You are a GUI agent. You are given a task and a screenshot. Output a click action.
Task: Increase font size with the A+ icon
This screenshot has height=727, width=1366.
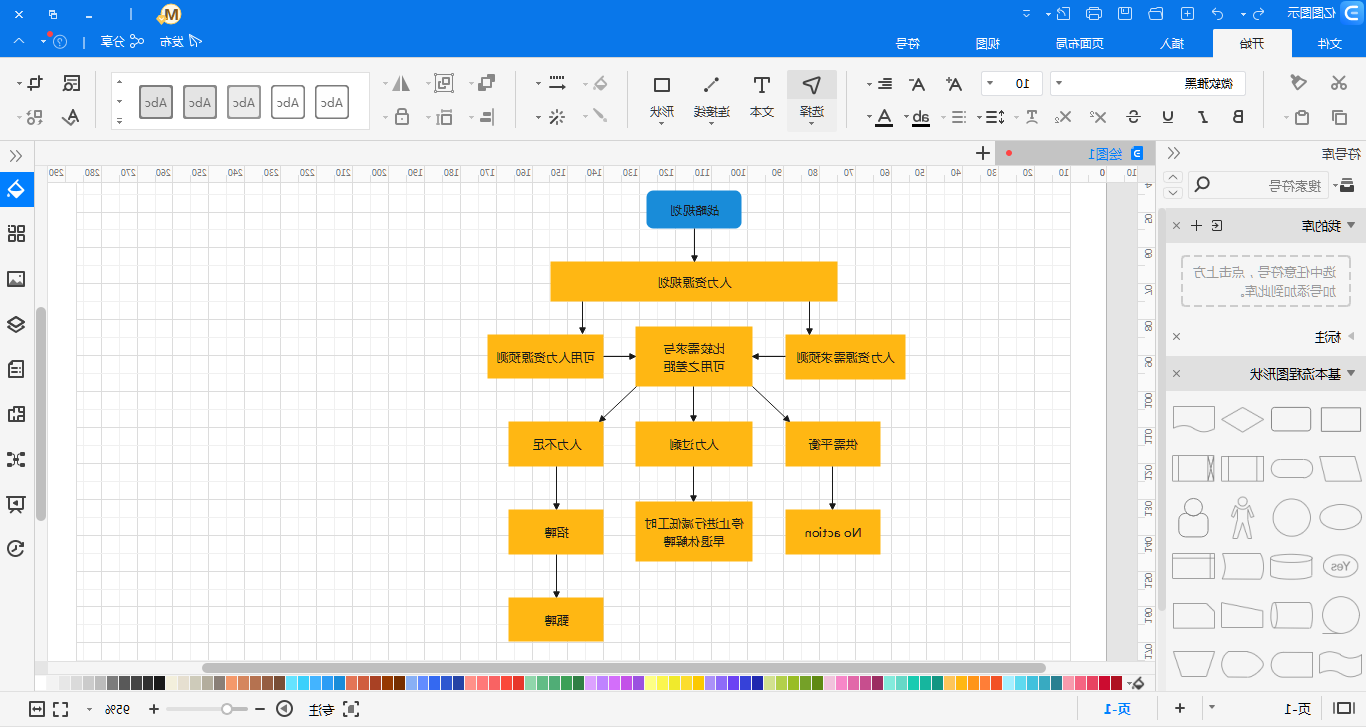click(x=955, y=84)
